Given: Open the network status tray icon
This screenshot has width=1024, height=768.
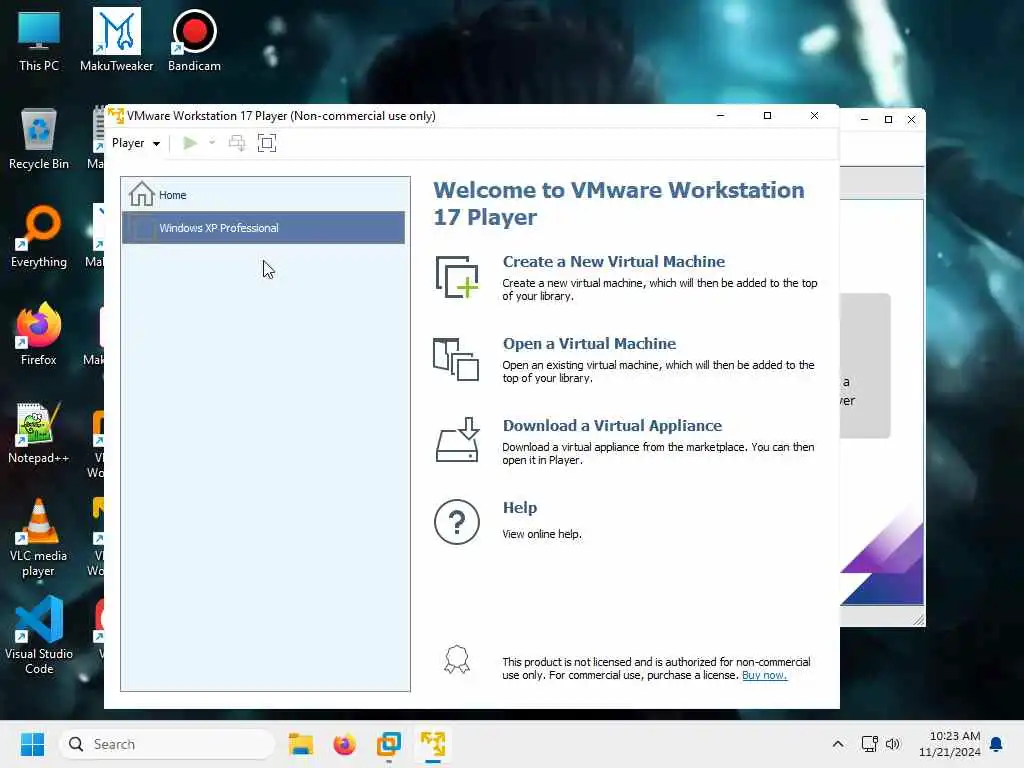Looking at the screenshot, I should [869, 744].
